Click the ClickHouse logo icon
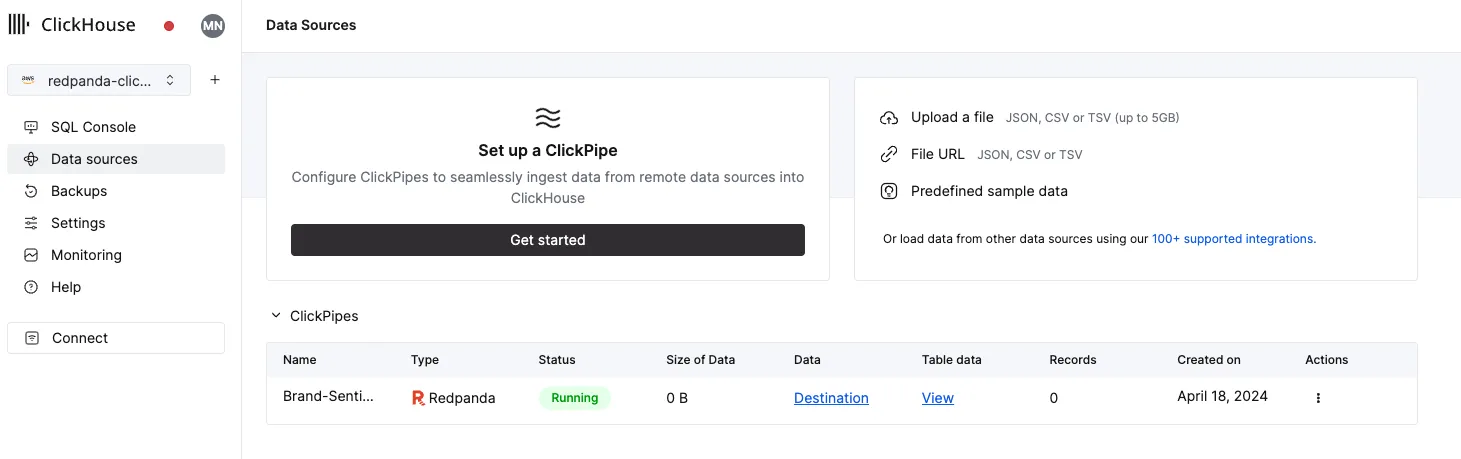Screen dimensions: 1461x459 (19, 25)
